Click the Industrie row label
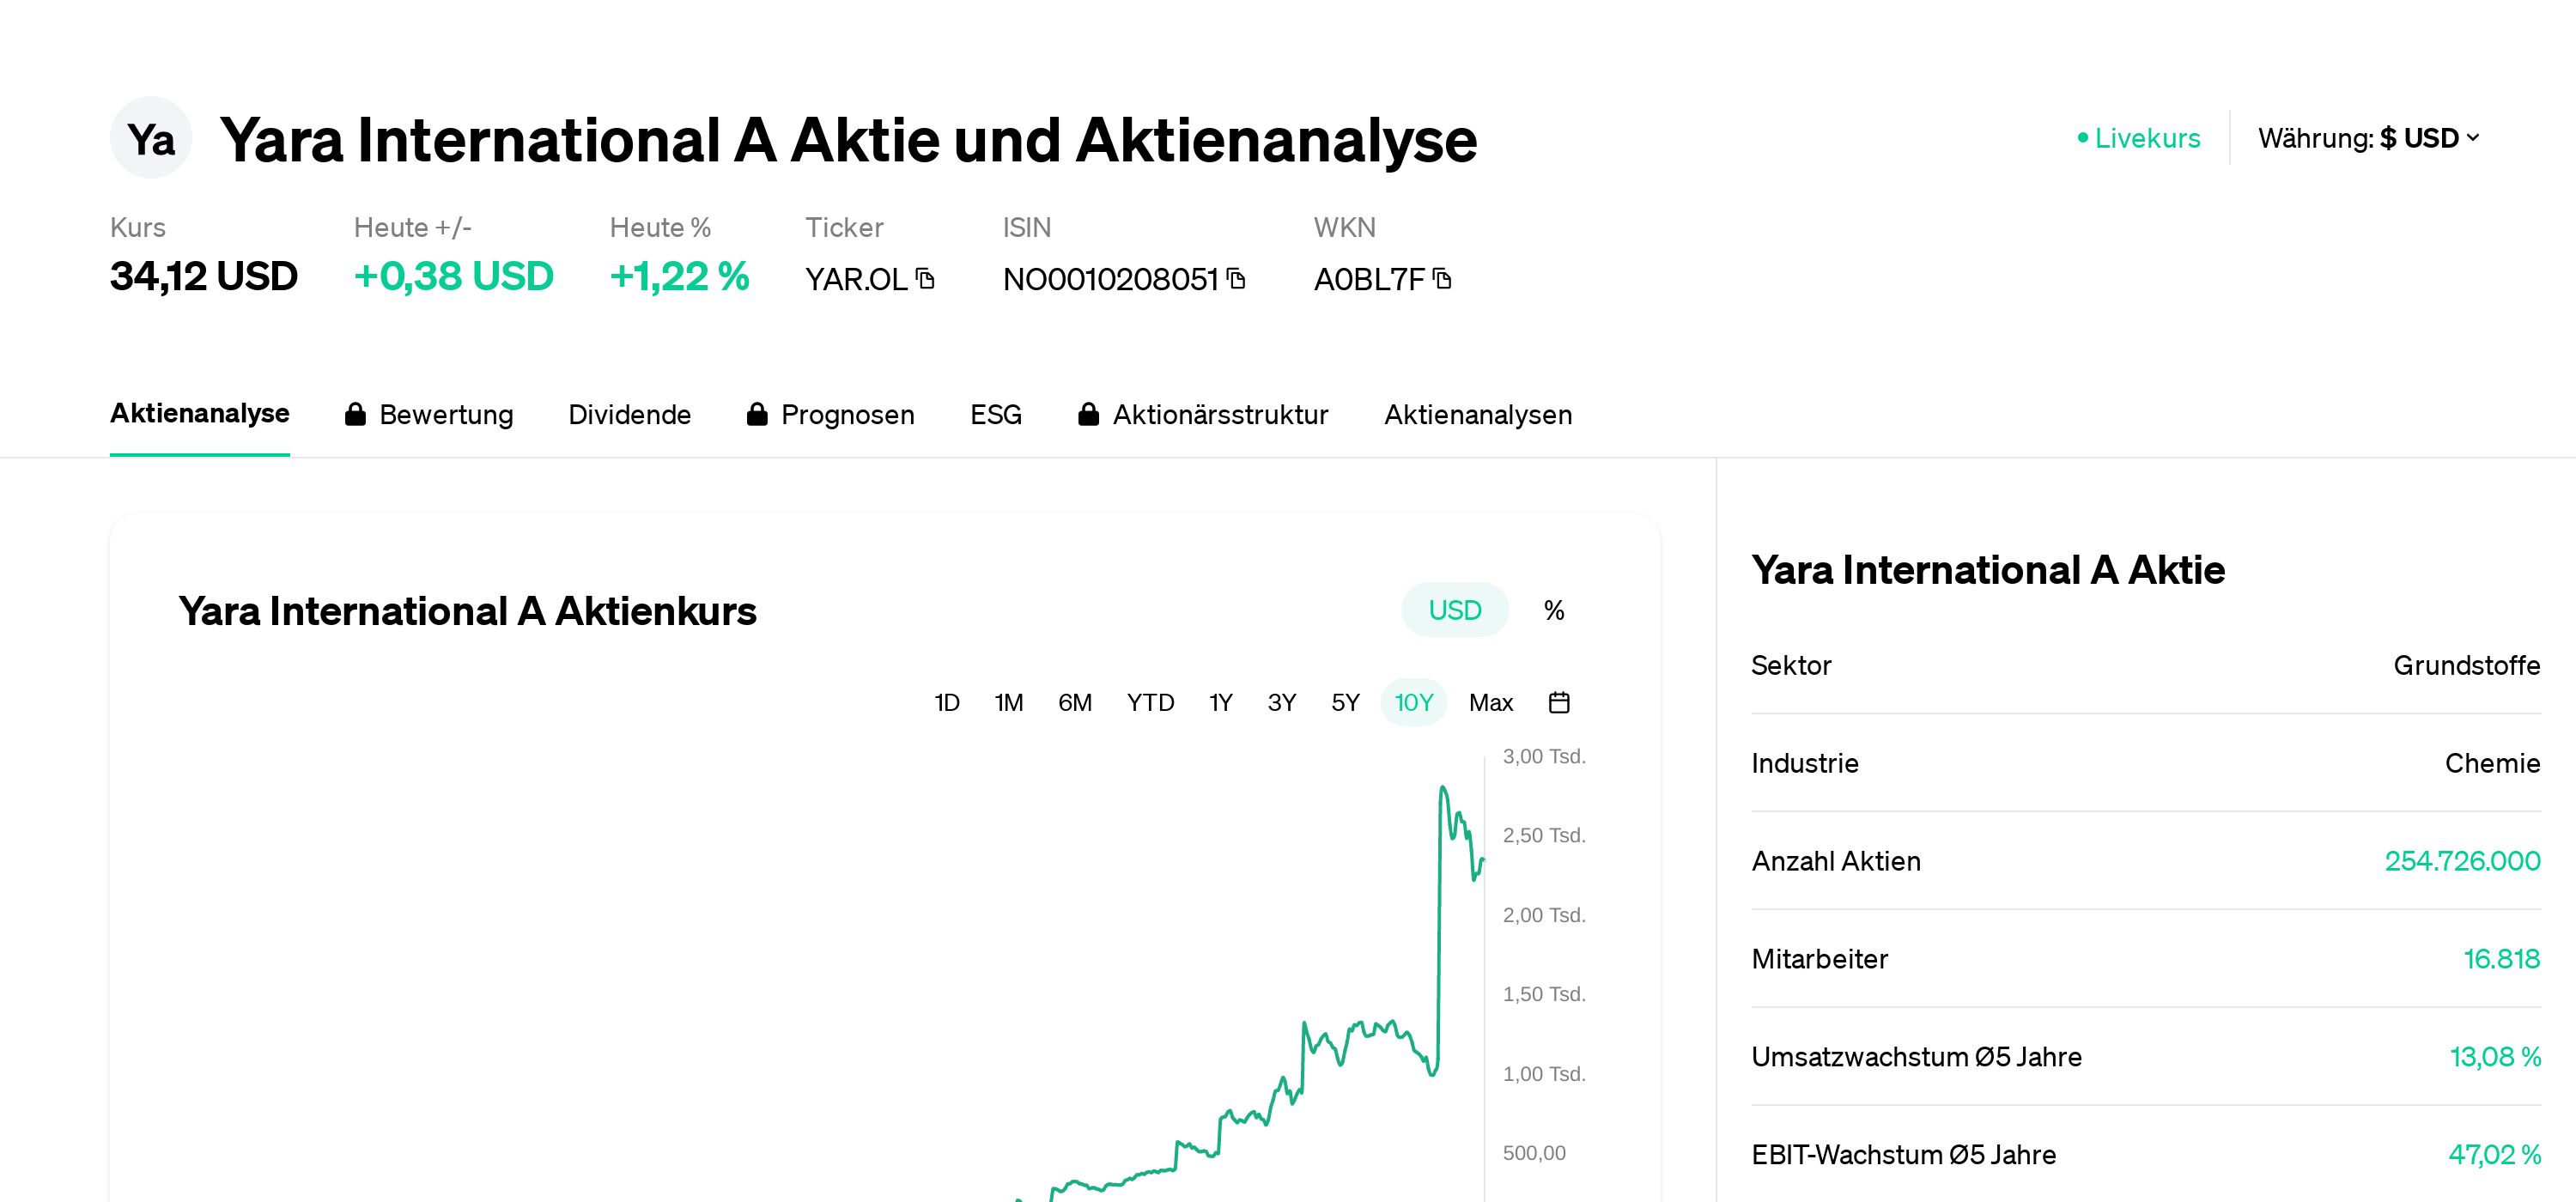Viewport: 2576px width, 1202px height. pyautogui.click(x=1805, y=763)
